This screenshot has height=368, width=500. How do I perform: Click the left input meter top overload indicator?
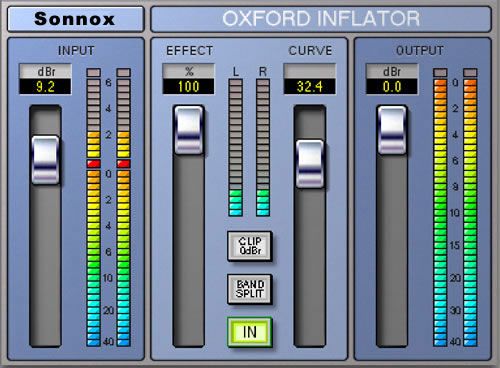94,72
